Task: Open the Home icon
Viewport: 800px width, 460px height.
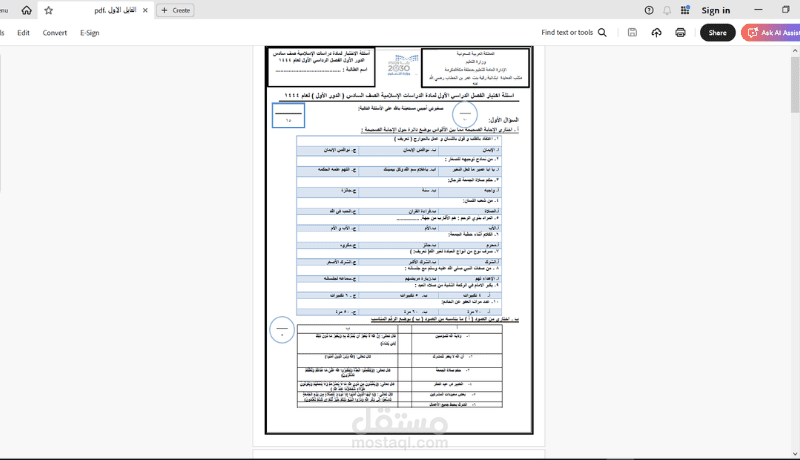Action: [x=27, y=10]
